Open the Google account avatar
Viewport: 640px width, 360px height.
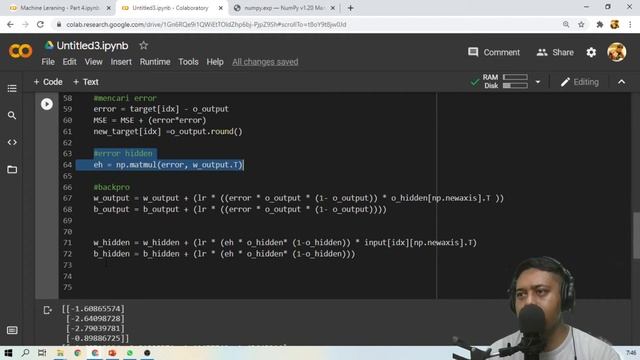click(616, 52)
